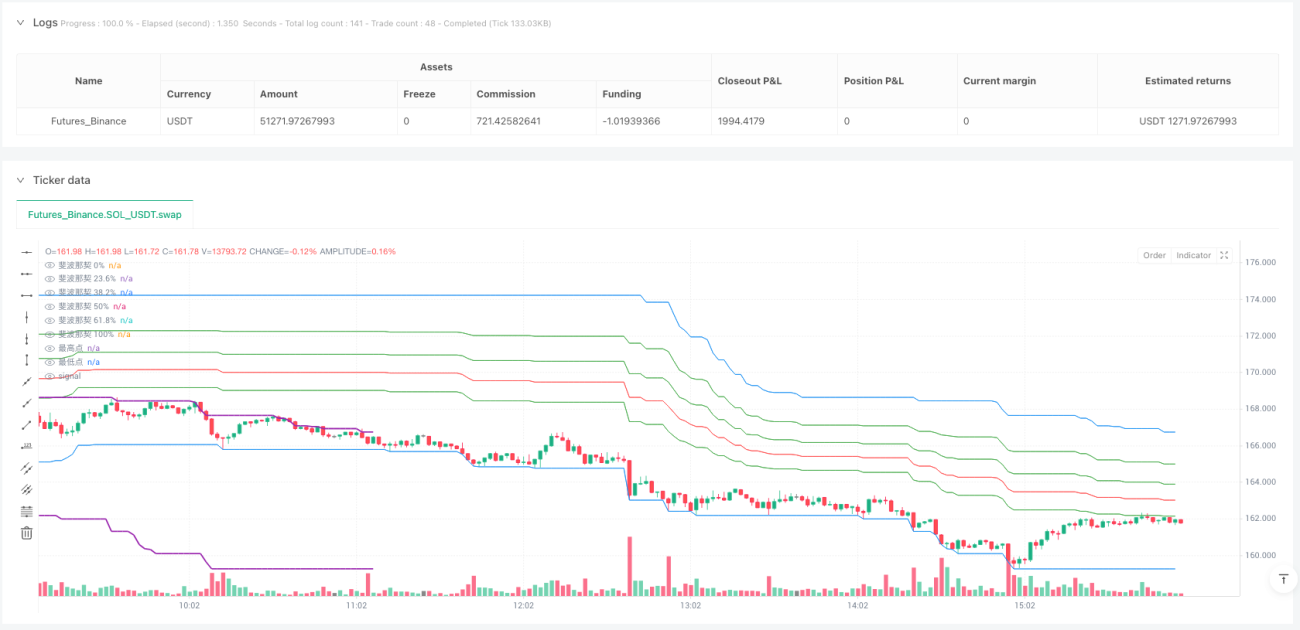Image resolution: width=1300 pixels, height=630 pixels.
Task: Select the Fibonacci line drawing tool
Action: [x=27, y=511]
